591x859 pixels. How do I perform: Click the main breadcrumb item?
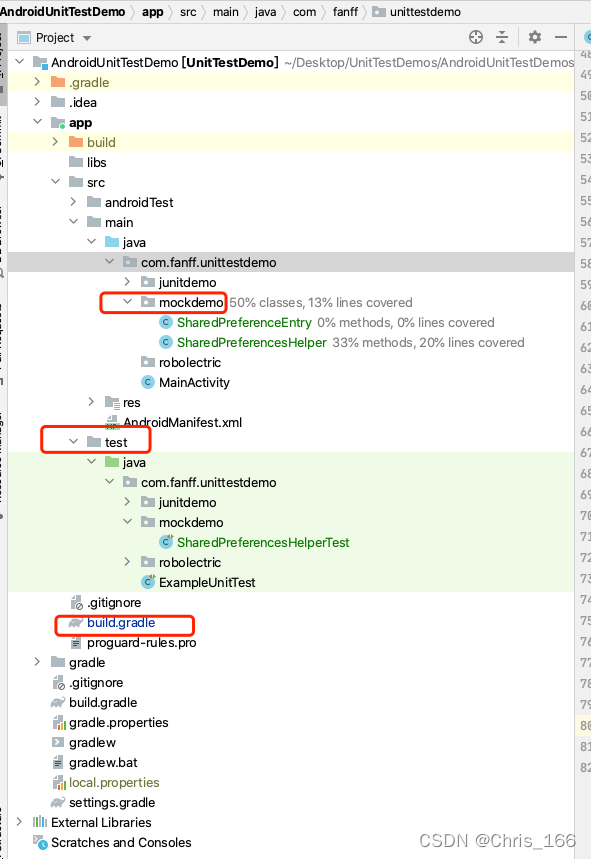[226, 12]
